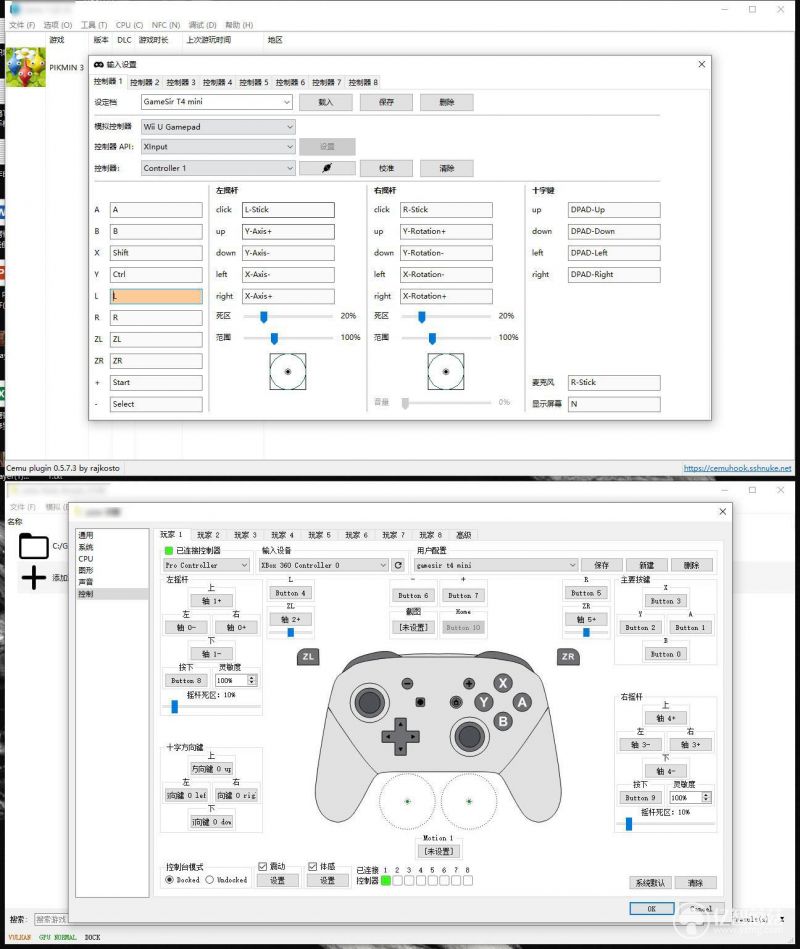This screenshot has width=800, height=949.
Task: Click the green connected controller 1 indicator
Action: (x=385, y=881)
